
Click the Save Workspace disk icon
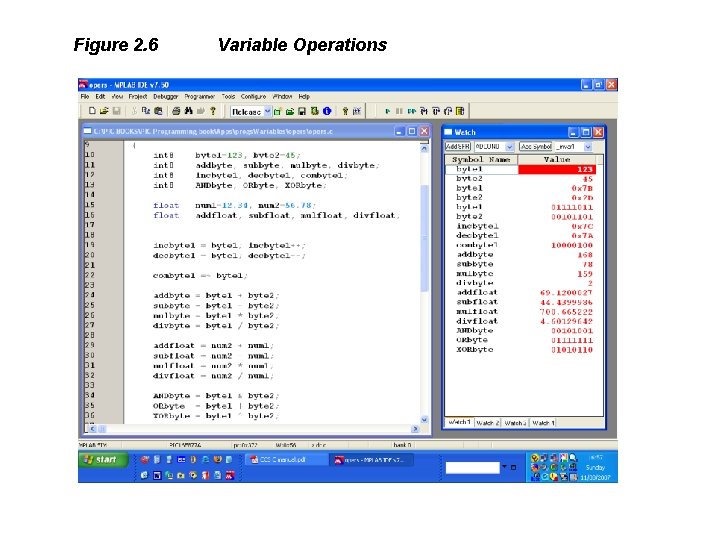(302, 111)
